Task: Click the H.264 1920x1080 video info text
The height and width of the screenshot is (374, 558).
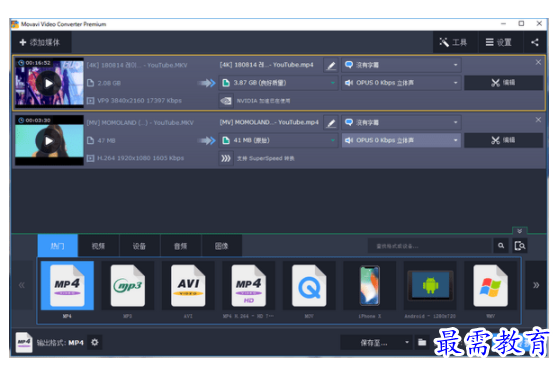Action: [x=141, y=158]
